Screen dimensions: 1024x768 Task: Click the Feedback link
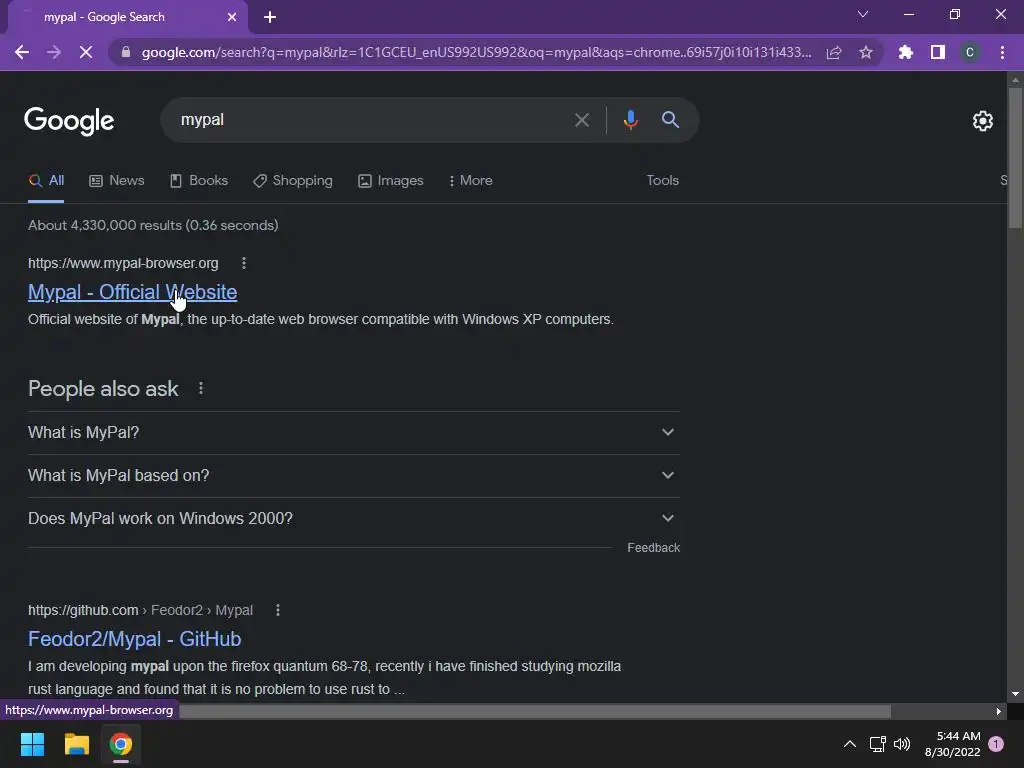click(x=653, y=548)
